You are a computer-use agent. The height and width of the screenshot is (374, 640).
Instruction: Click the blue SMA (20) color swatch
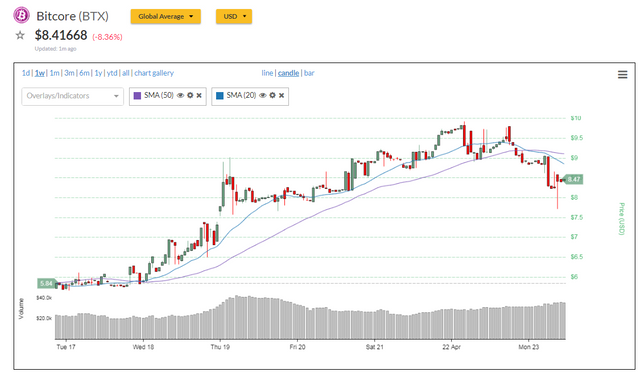(x=220, y=96)
